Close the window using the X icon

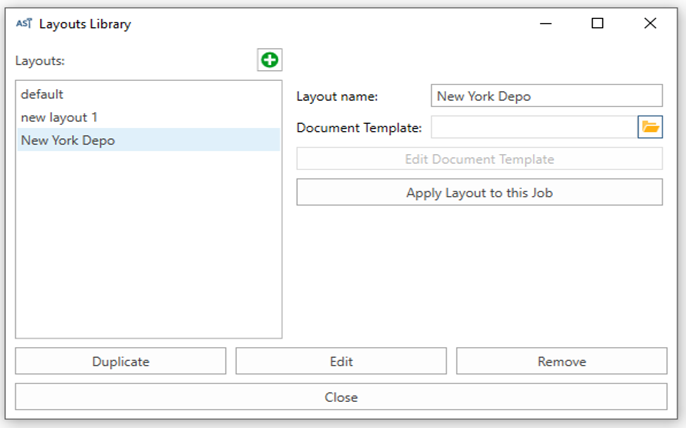[x=650, y=23]
